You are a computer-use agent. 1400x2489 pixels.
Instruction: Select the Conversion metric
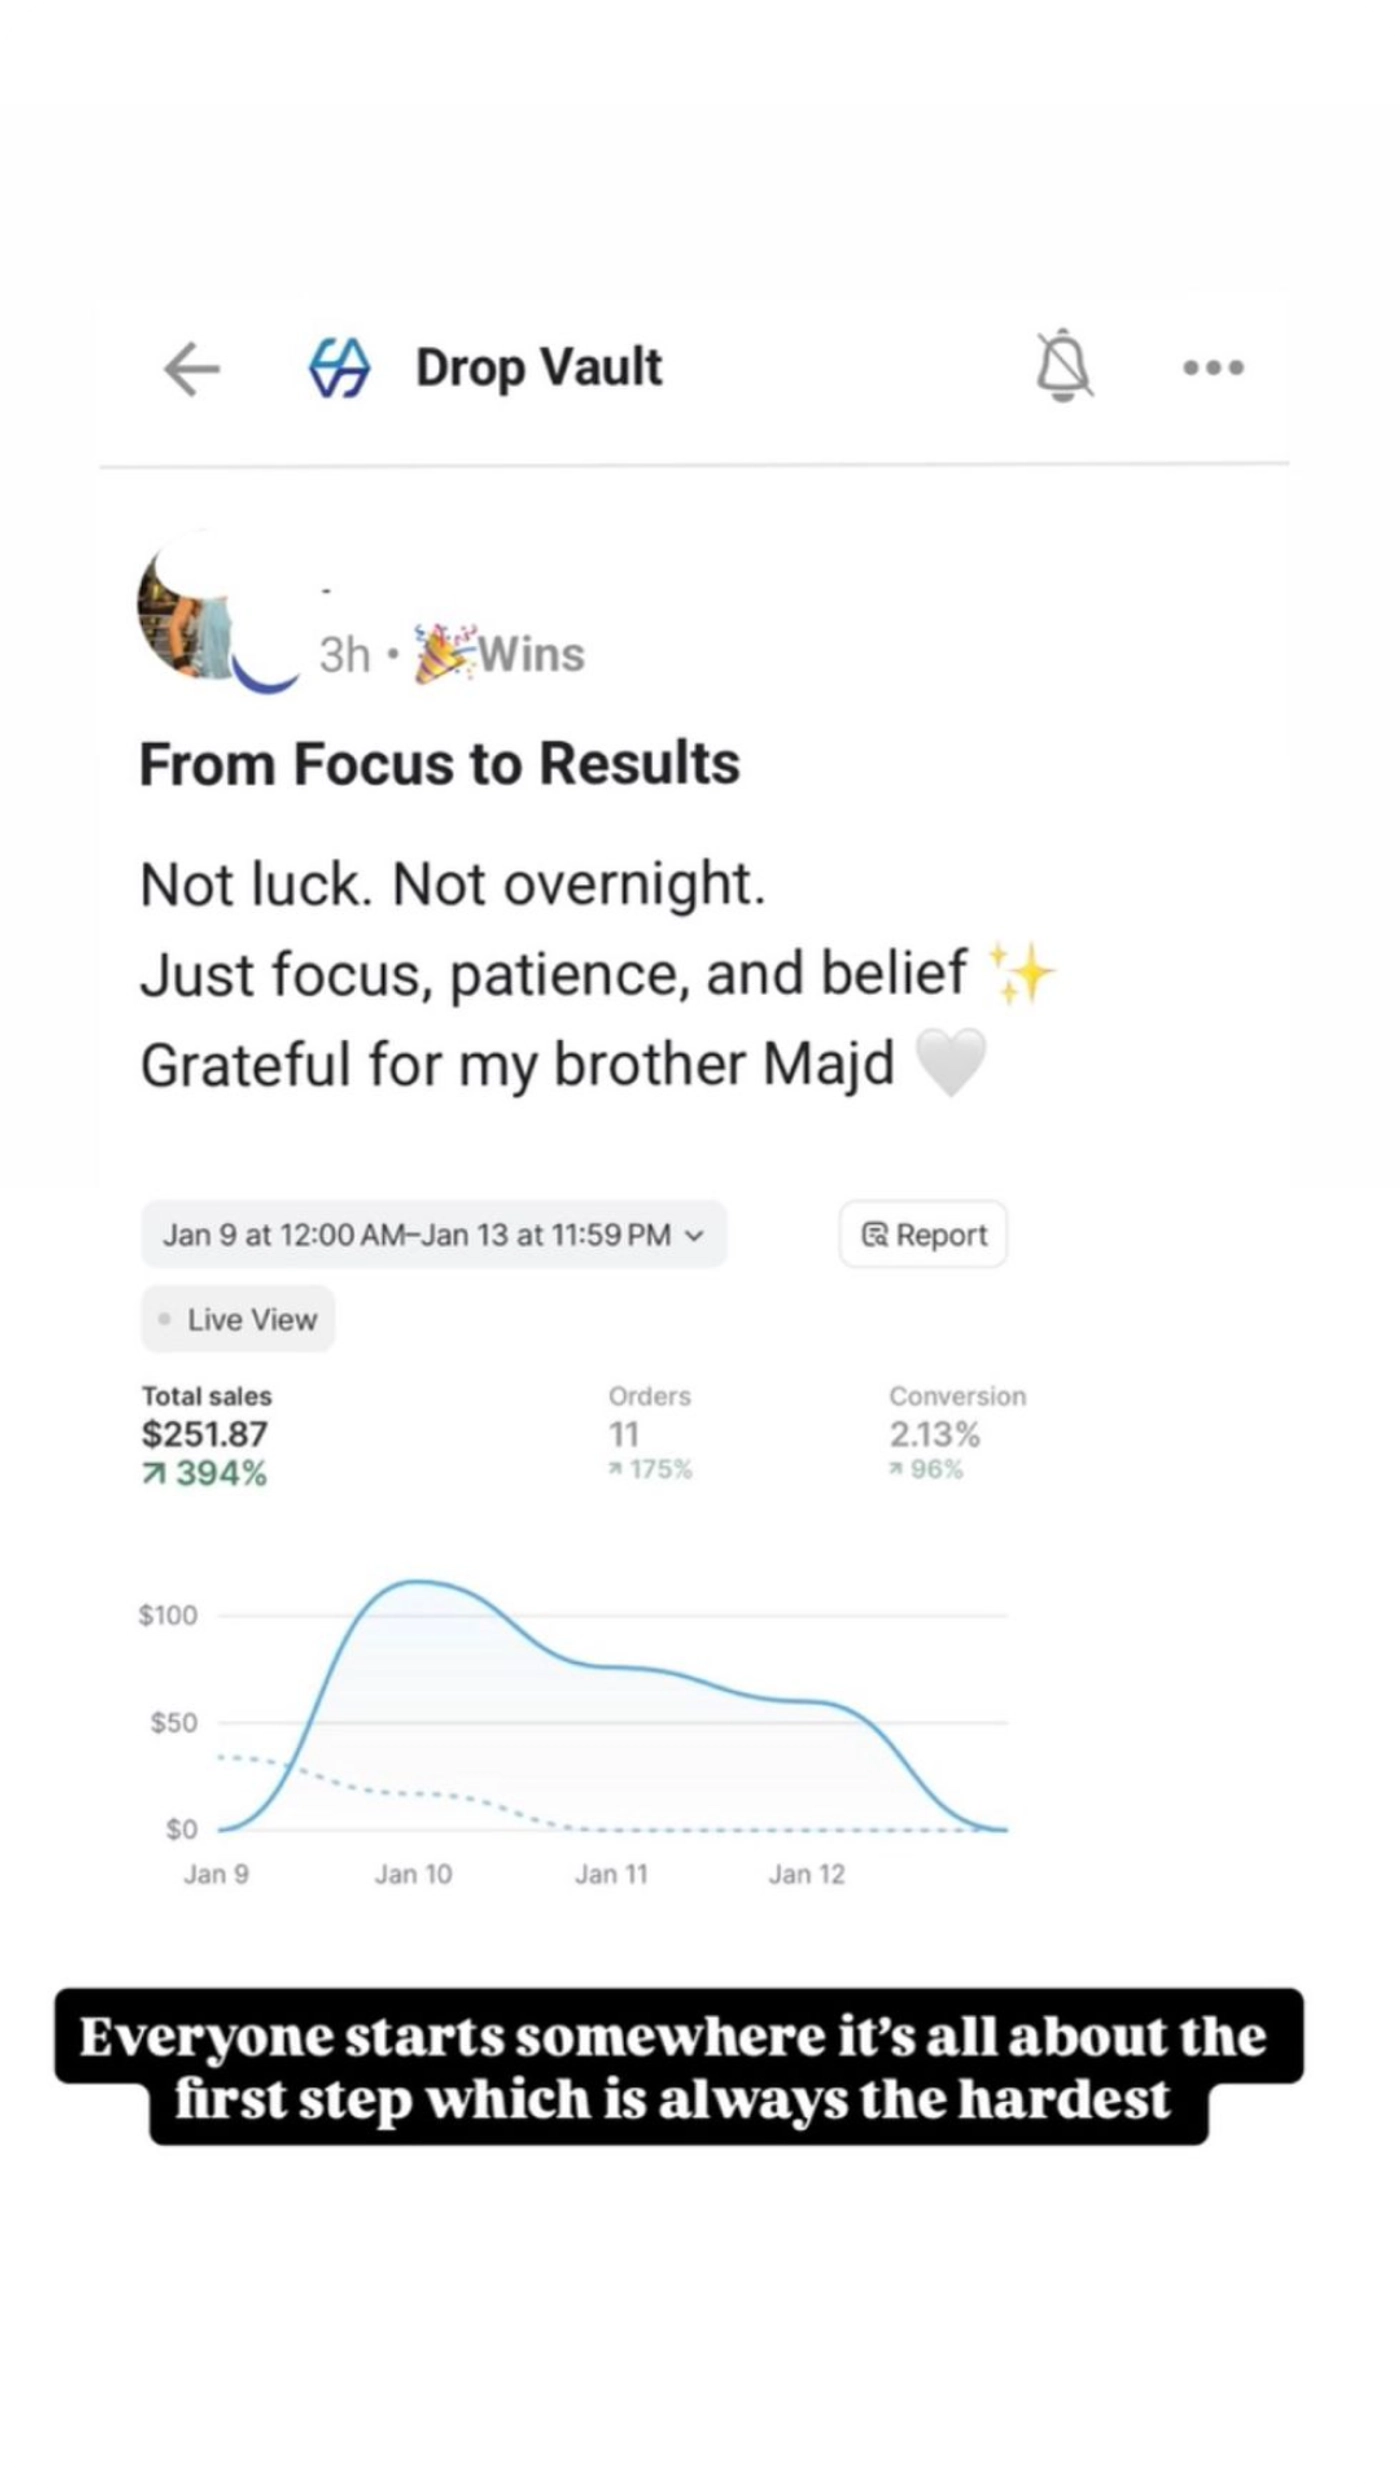pyautogui.click(x=957, y=1432)
